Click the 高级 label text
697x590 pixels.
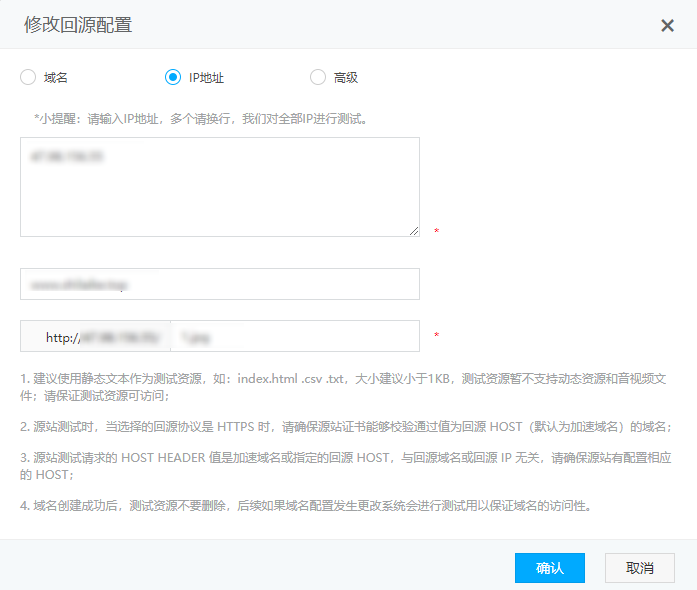(x=346, y=77)
